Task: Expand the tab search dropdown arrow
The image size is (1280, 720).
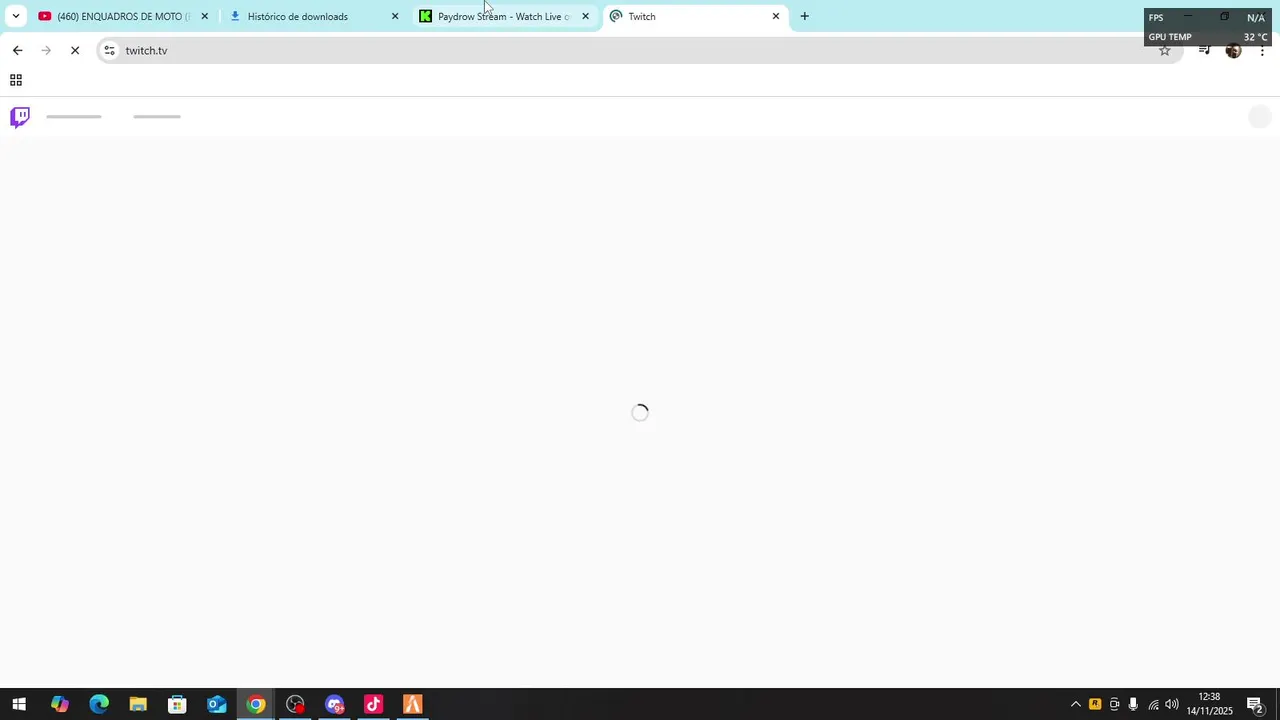Action: [x=15, y=16]
